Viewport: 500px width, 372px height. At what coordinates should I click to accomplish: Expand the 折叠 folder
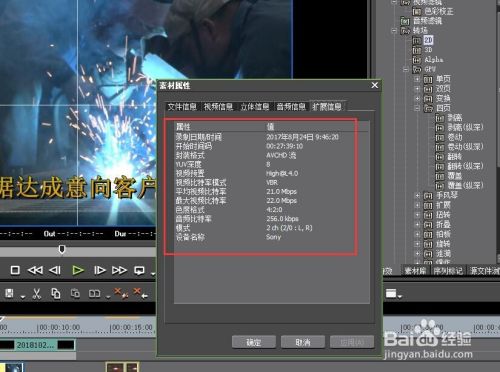[417, 224]
